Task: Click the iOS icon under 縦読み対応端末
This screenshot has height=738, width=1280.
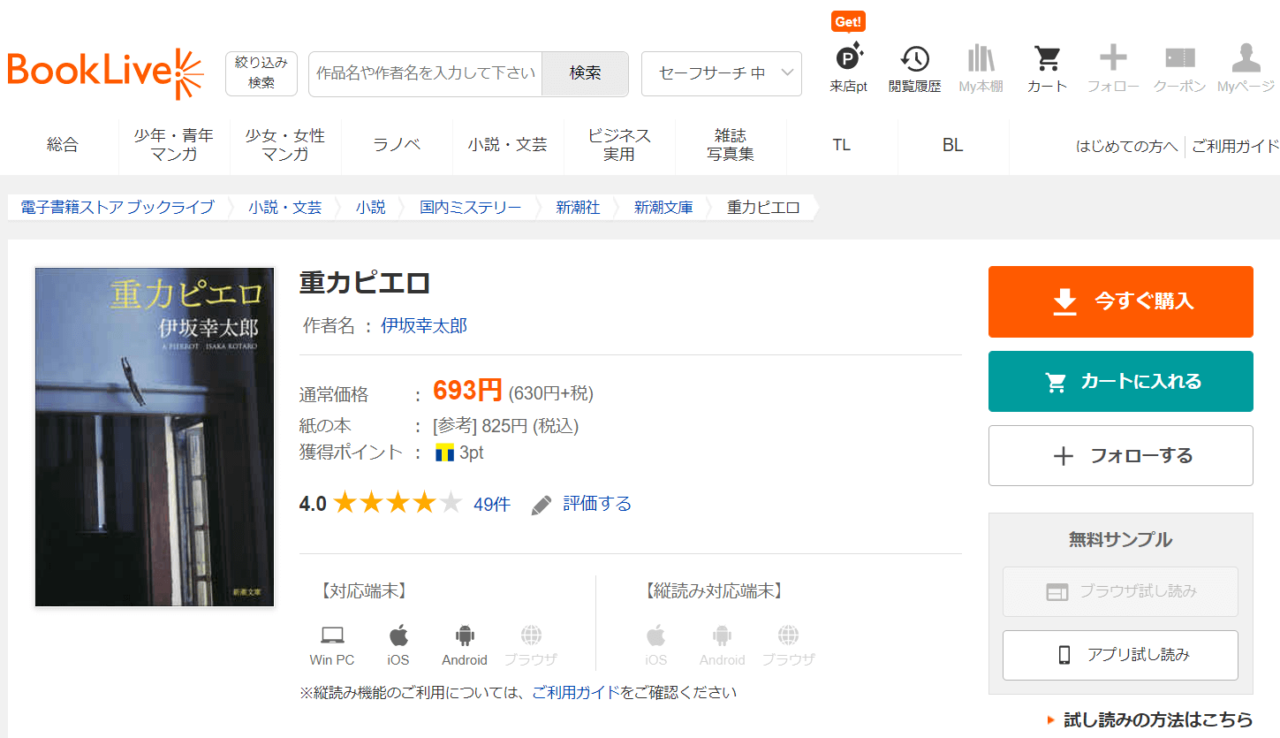Action: (x=656, y=635)
